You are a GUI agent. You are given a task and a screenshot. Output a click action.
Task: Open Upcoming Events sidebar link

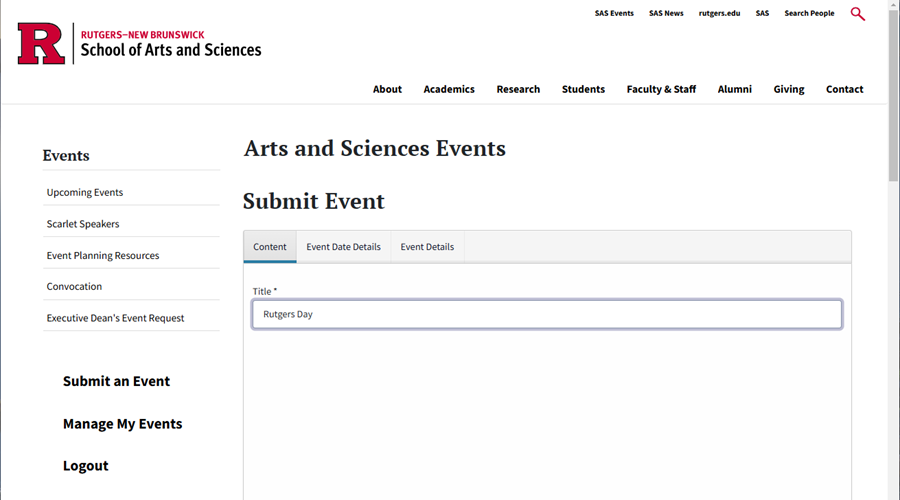[x=85, y=192]
